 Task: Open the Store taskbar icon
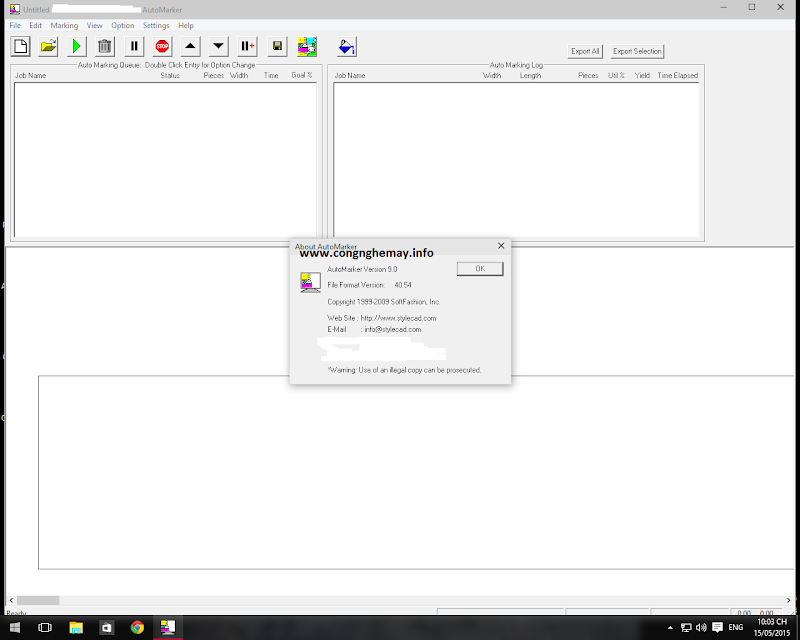click(106, 627)
